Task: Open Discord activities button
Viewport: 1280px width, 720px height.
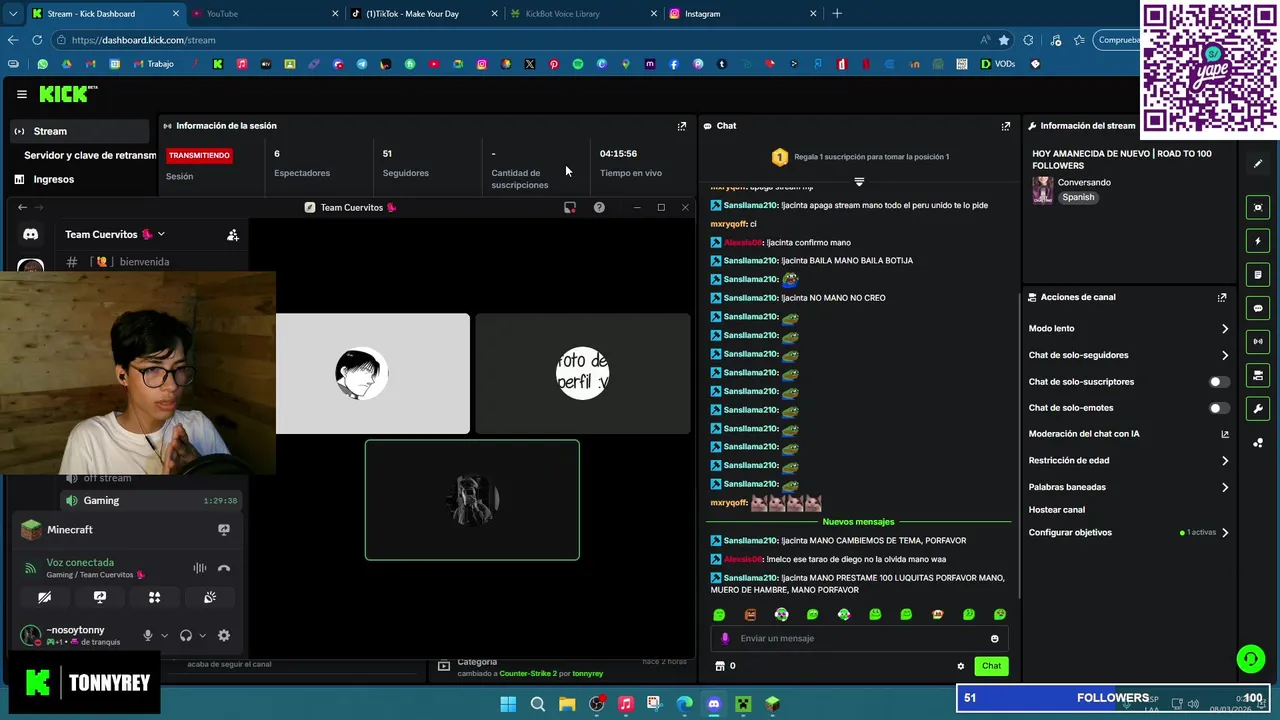Action: click(155, 597)
